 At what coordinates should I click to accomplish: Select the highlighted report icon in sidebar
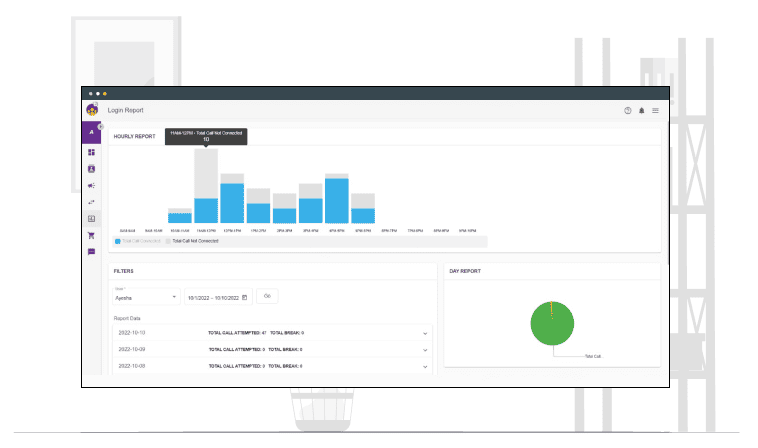point(91,218)
